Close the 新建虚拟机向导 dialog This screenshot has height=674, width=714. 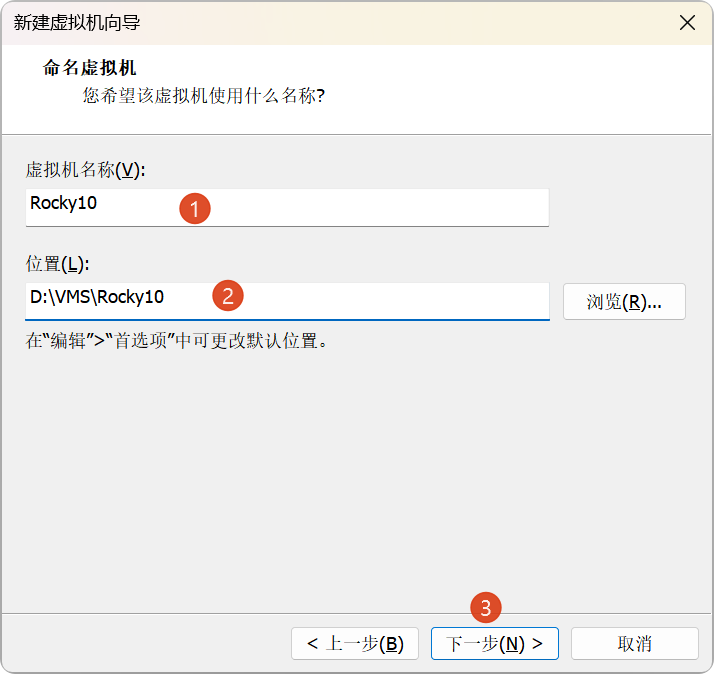(x=687, y=22)
